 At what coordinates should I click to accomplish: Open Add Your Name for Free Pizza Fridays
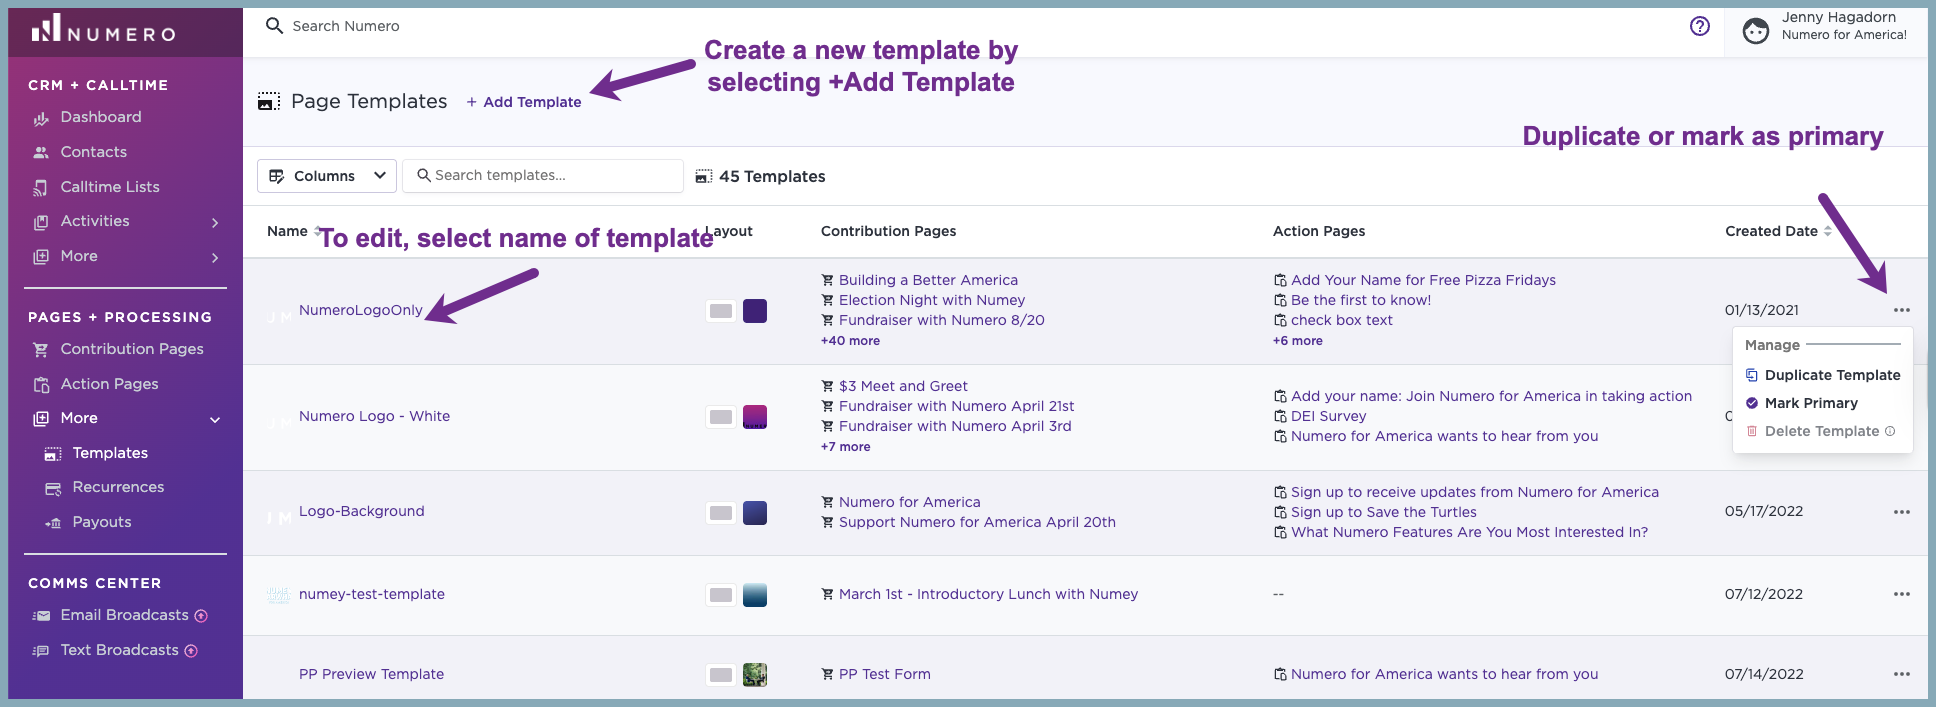(x=1423, y=280)
